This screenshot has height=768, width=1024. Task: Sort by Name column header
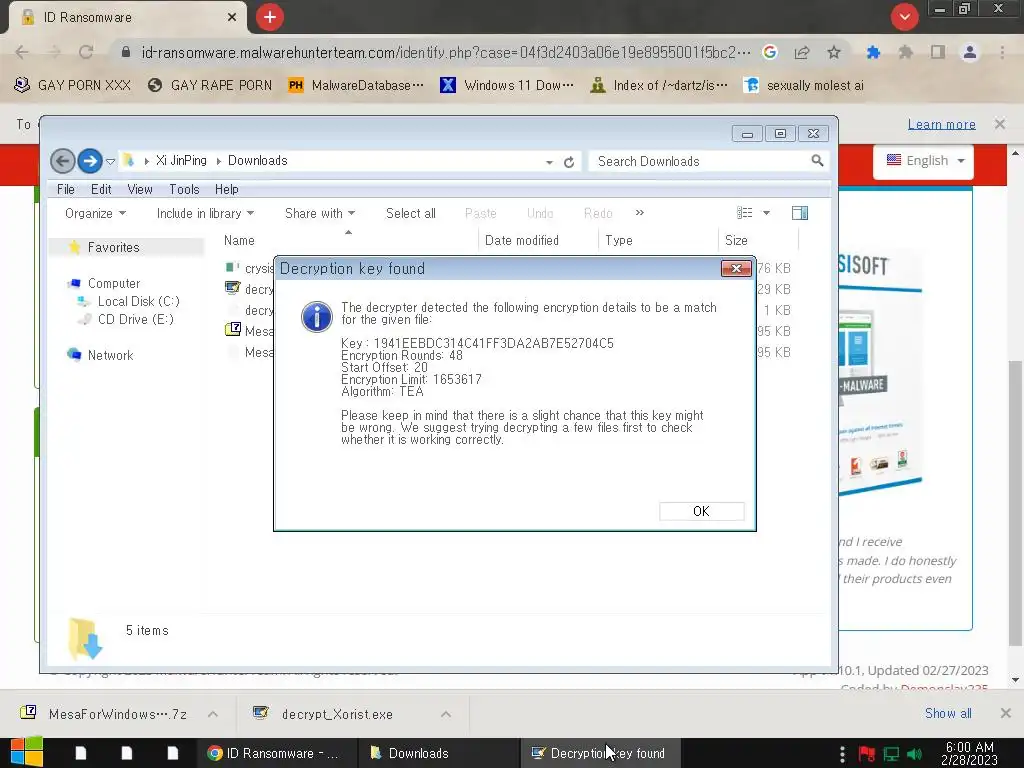239,240
